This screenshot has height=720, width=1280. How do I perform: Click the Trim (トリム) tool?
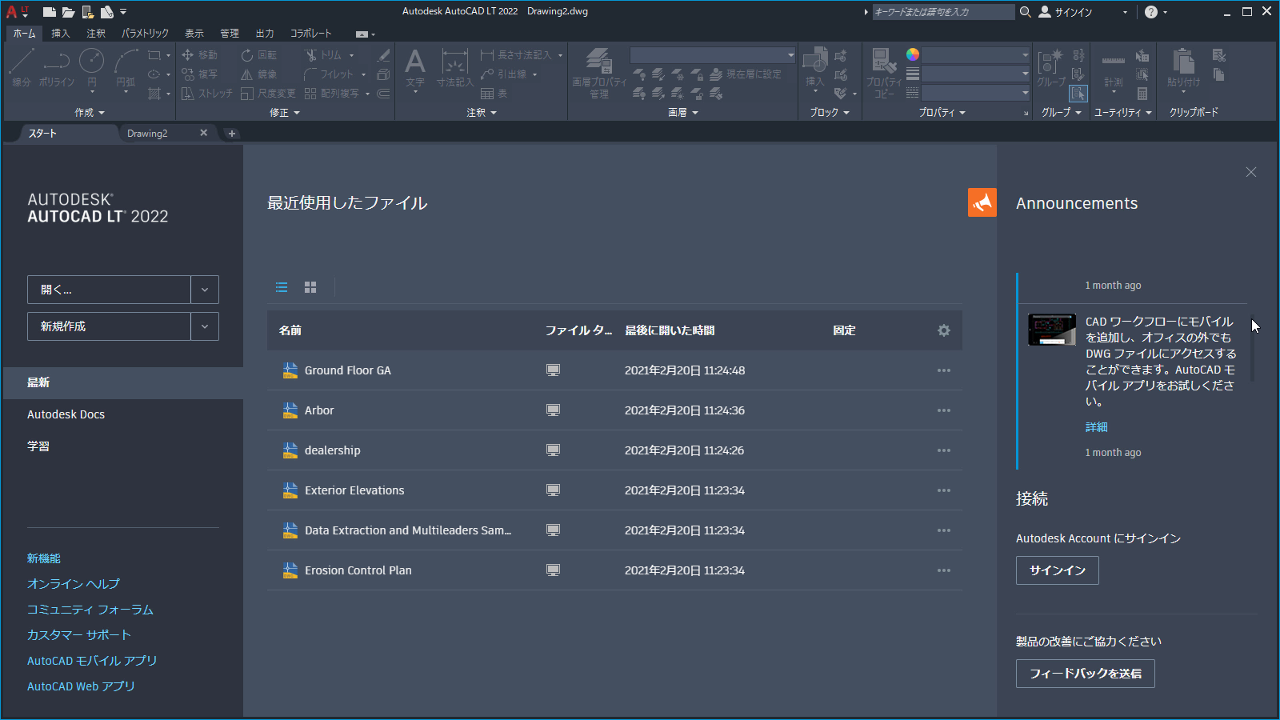[323, 55]
